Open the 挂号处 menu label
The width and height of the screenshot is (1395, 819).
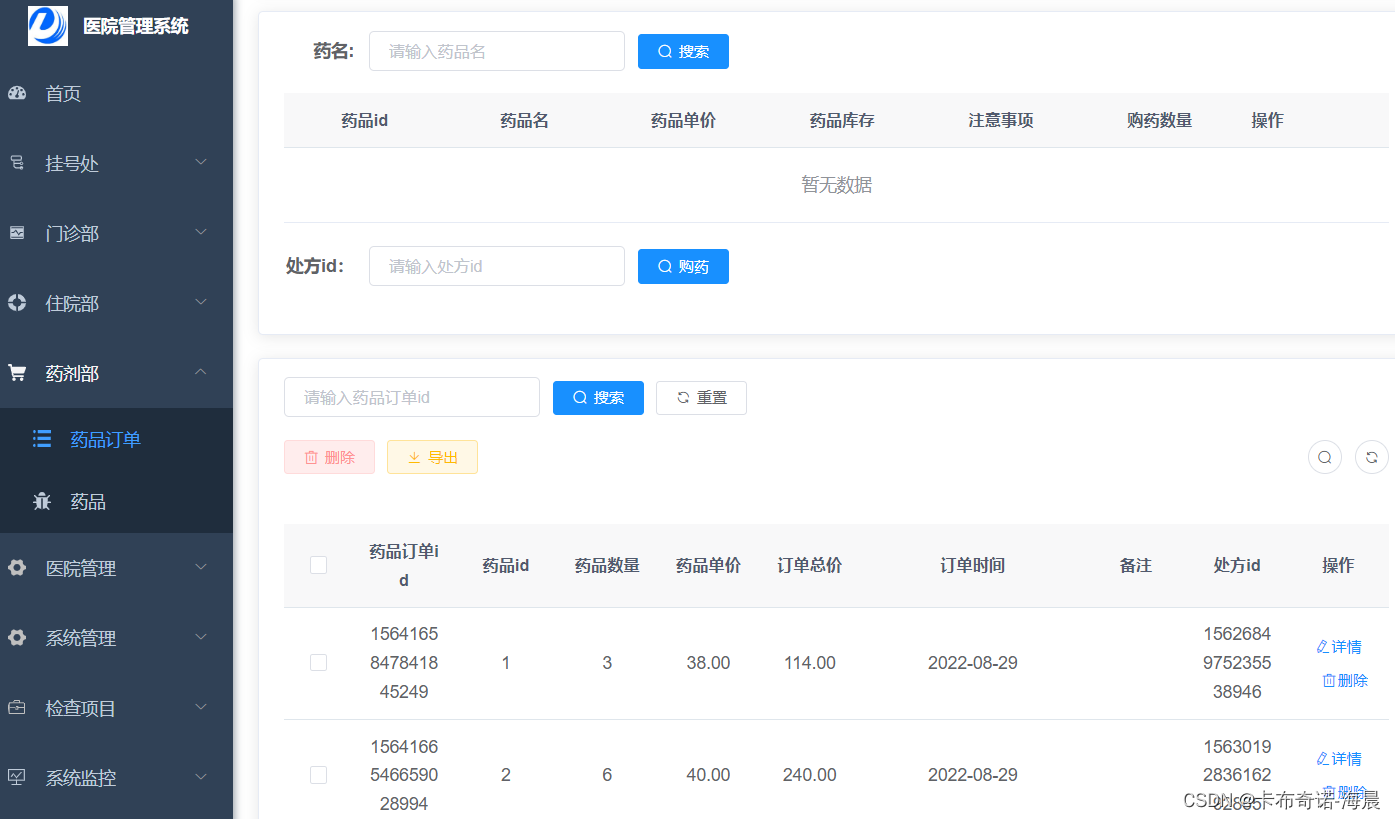[x=72, y=164]
